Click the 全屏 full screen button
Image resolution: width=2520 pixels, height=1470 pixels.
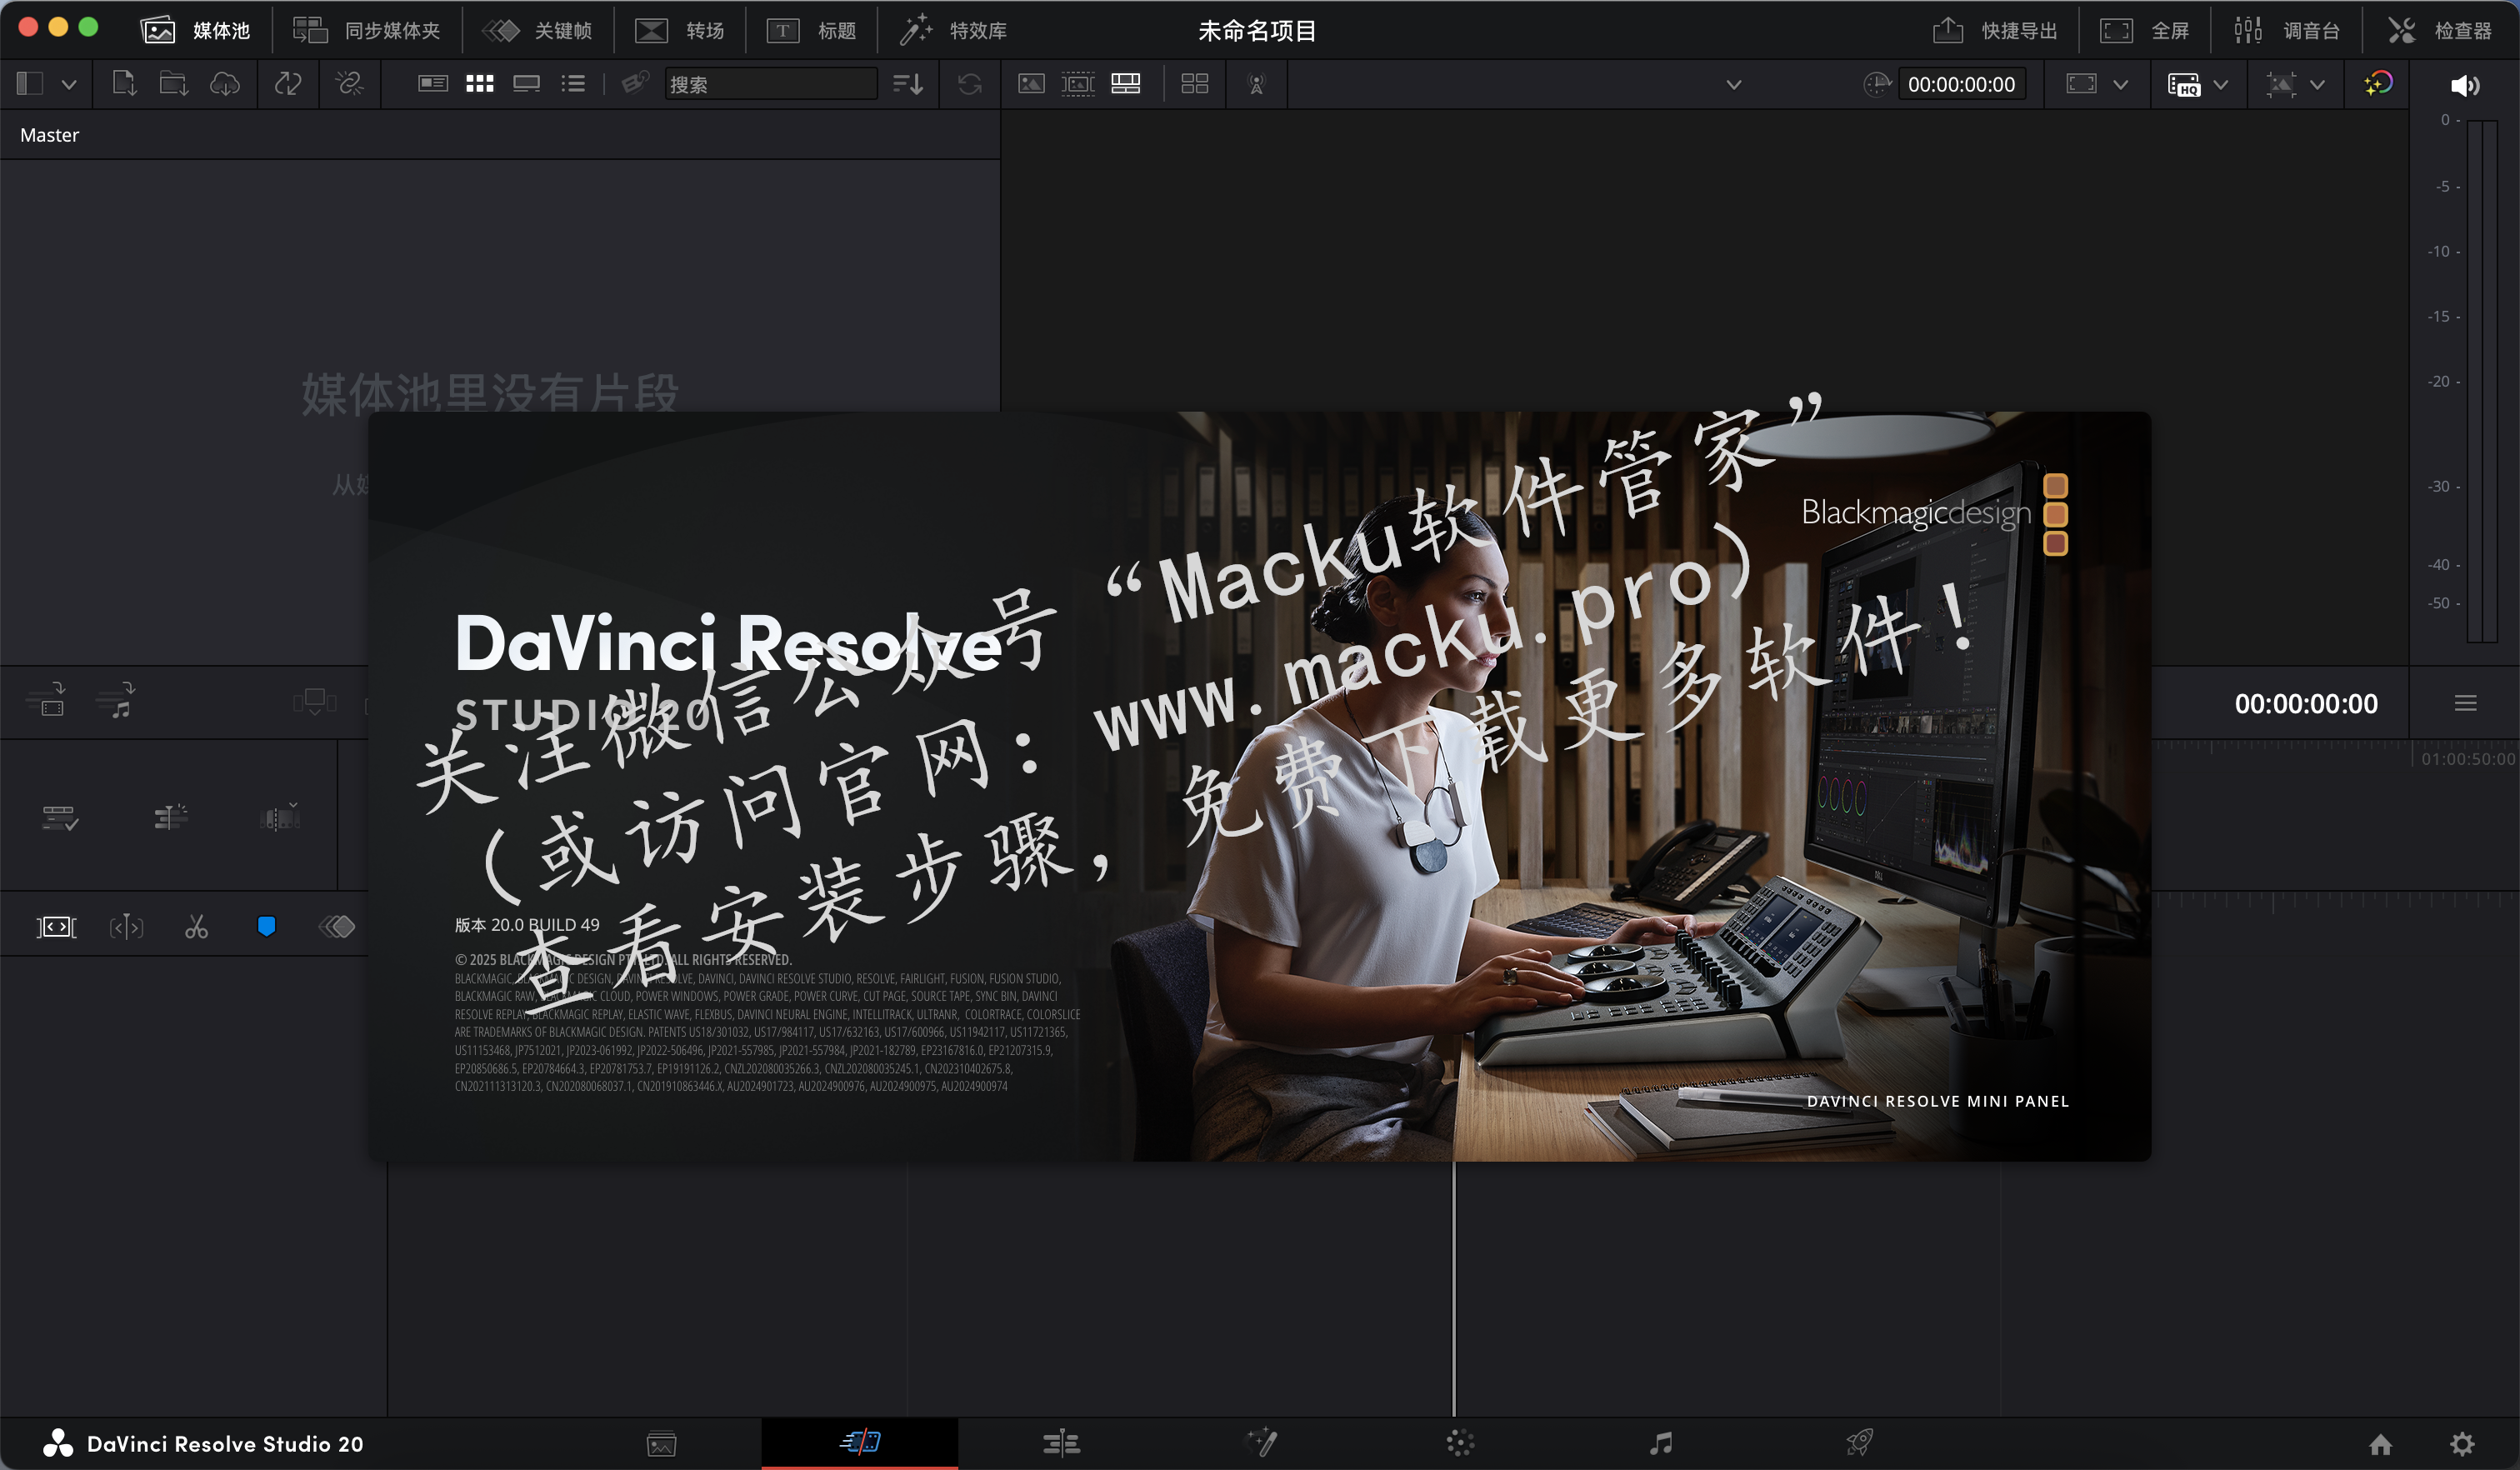[2144, 31]
